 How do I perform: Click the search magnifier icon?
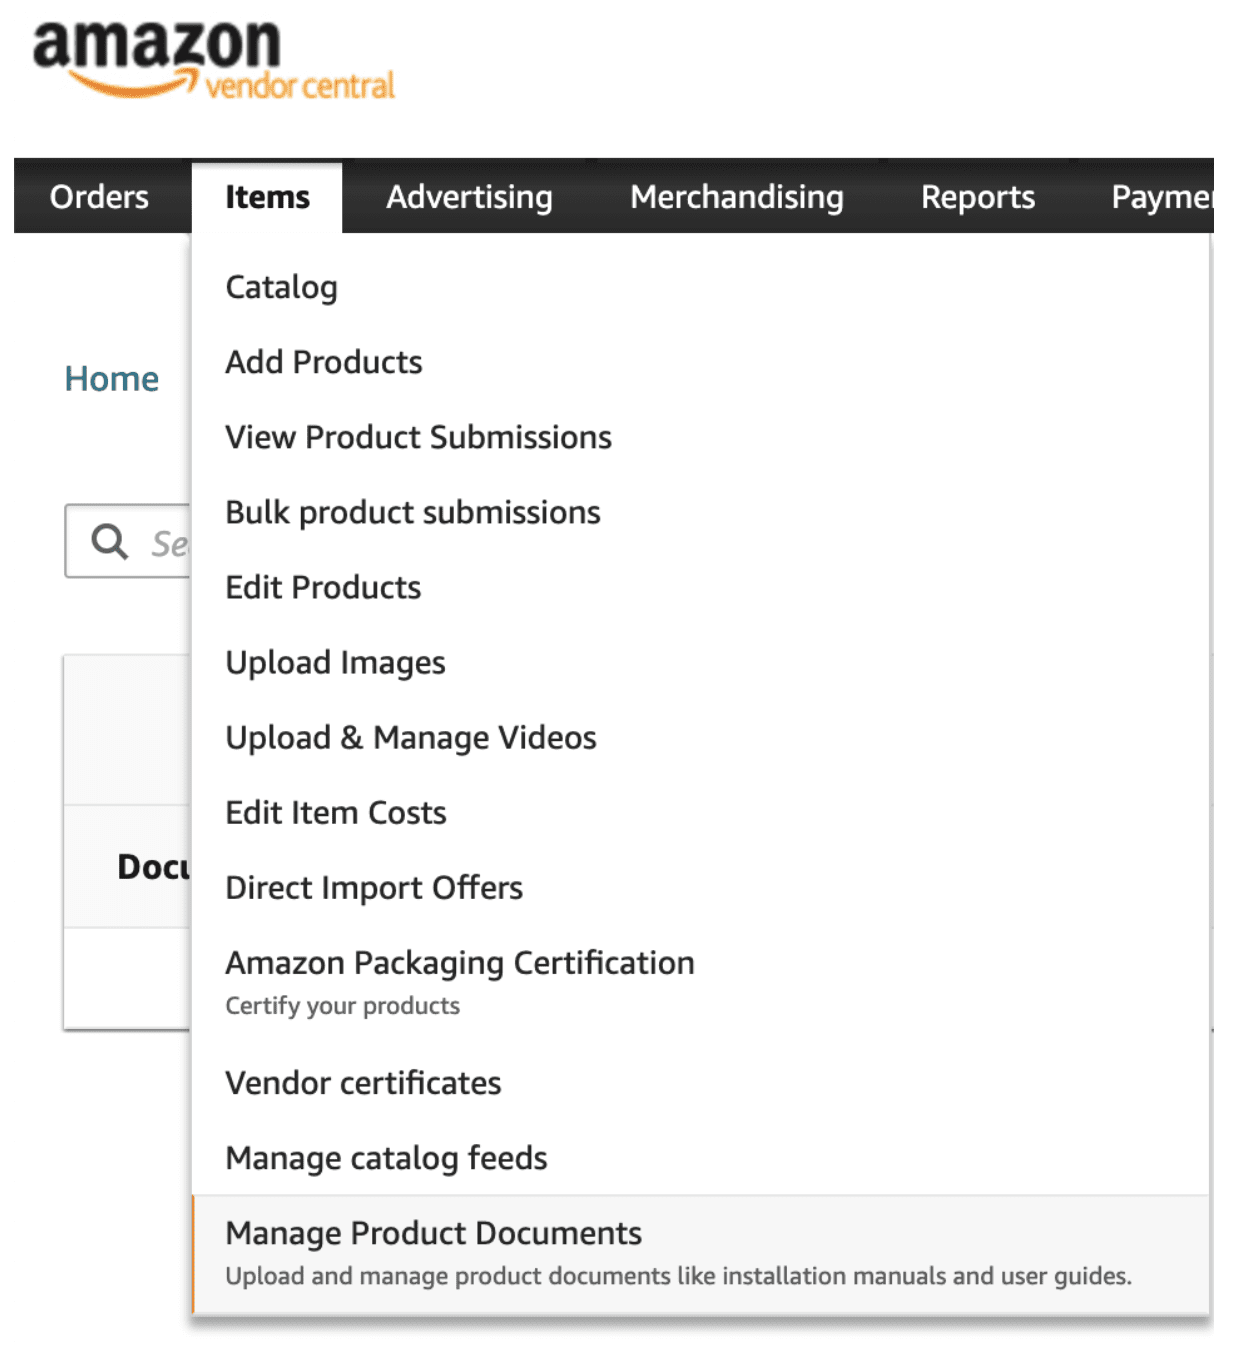(x=109, y=542)
